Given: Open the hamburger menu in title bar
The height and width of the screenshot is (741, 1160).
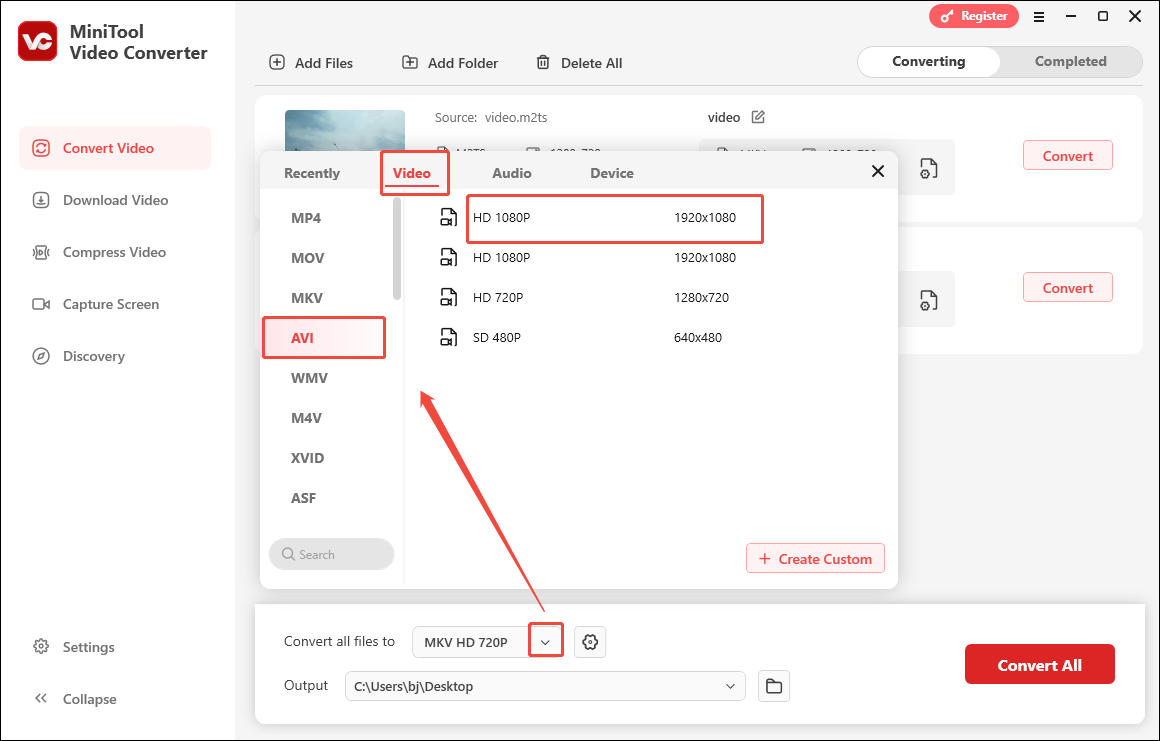Looking at the screenshot, I should coord(1039,16).
